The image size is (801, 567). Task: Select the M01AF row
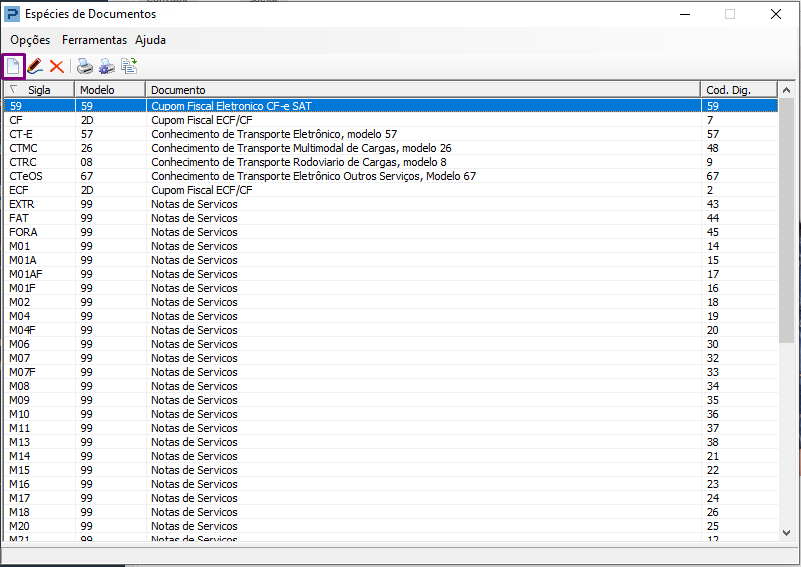(391, 274)
